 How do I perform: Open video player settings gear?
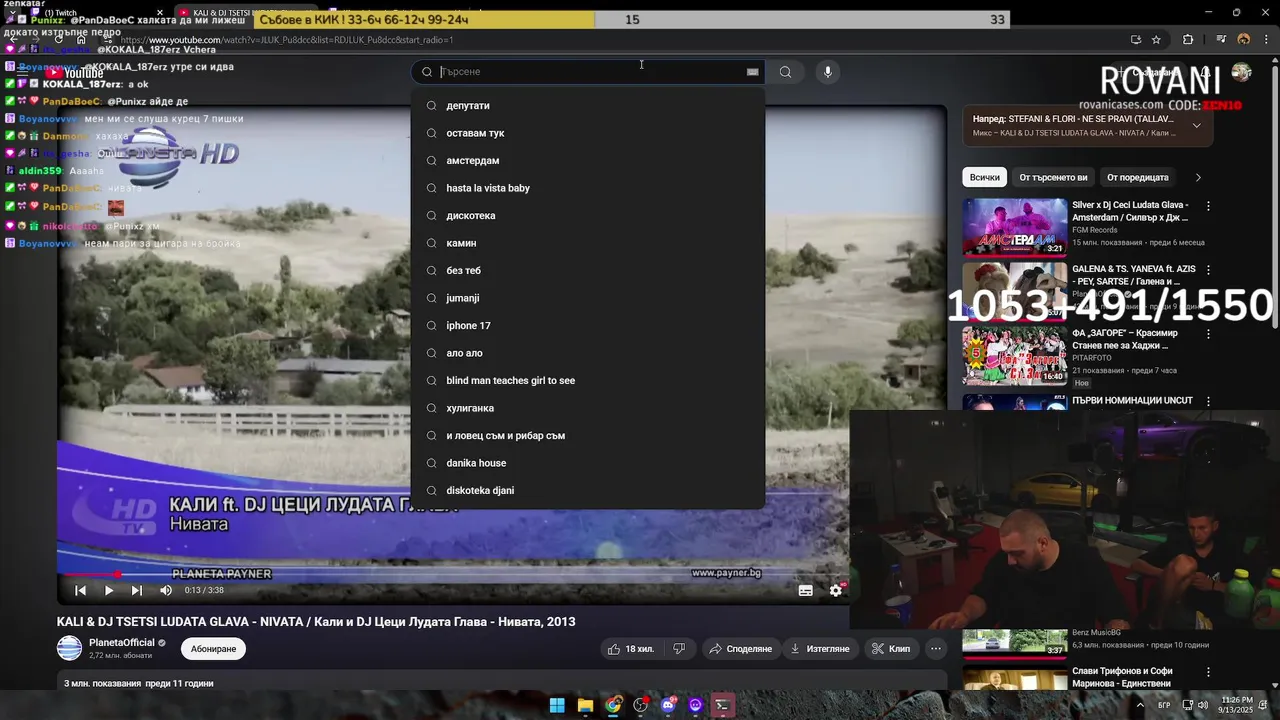[835, 591]
